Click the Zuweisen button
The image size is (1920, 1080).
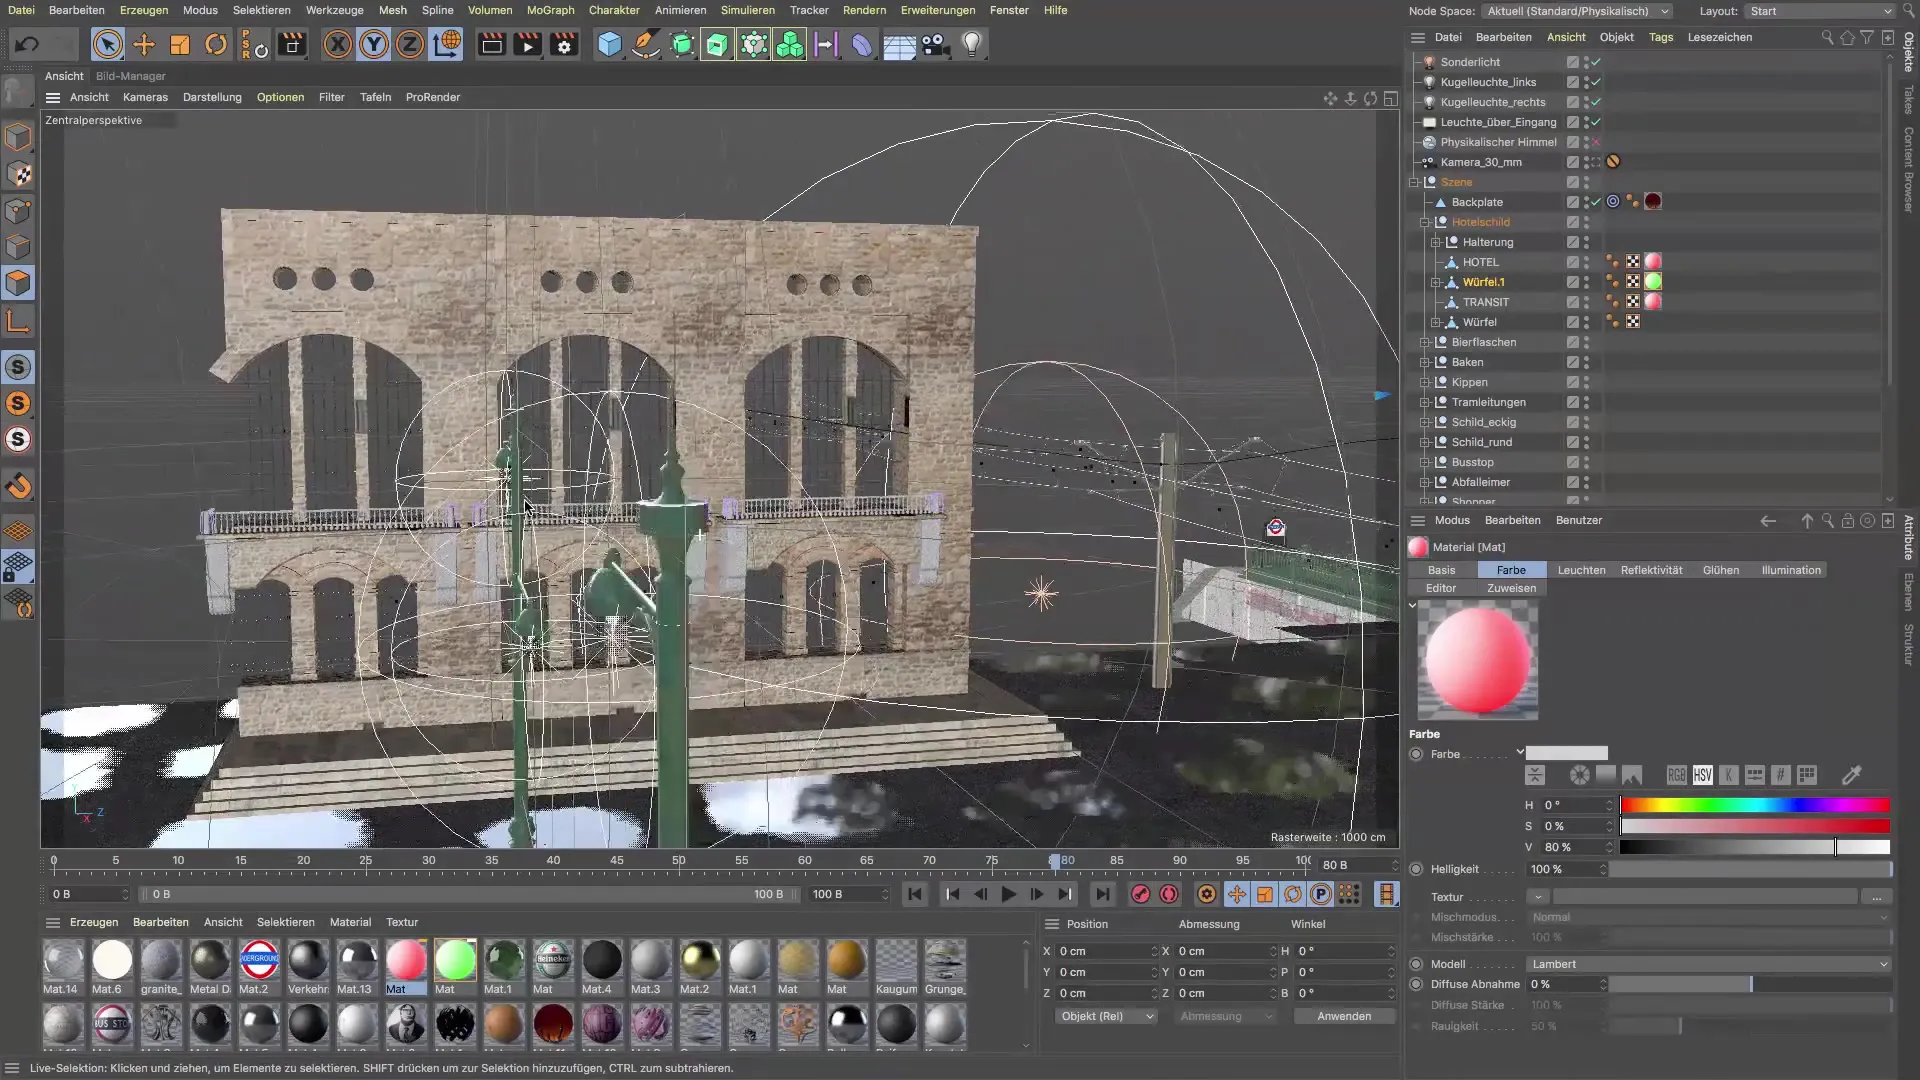1511,588
